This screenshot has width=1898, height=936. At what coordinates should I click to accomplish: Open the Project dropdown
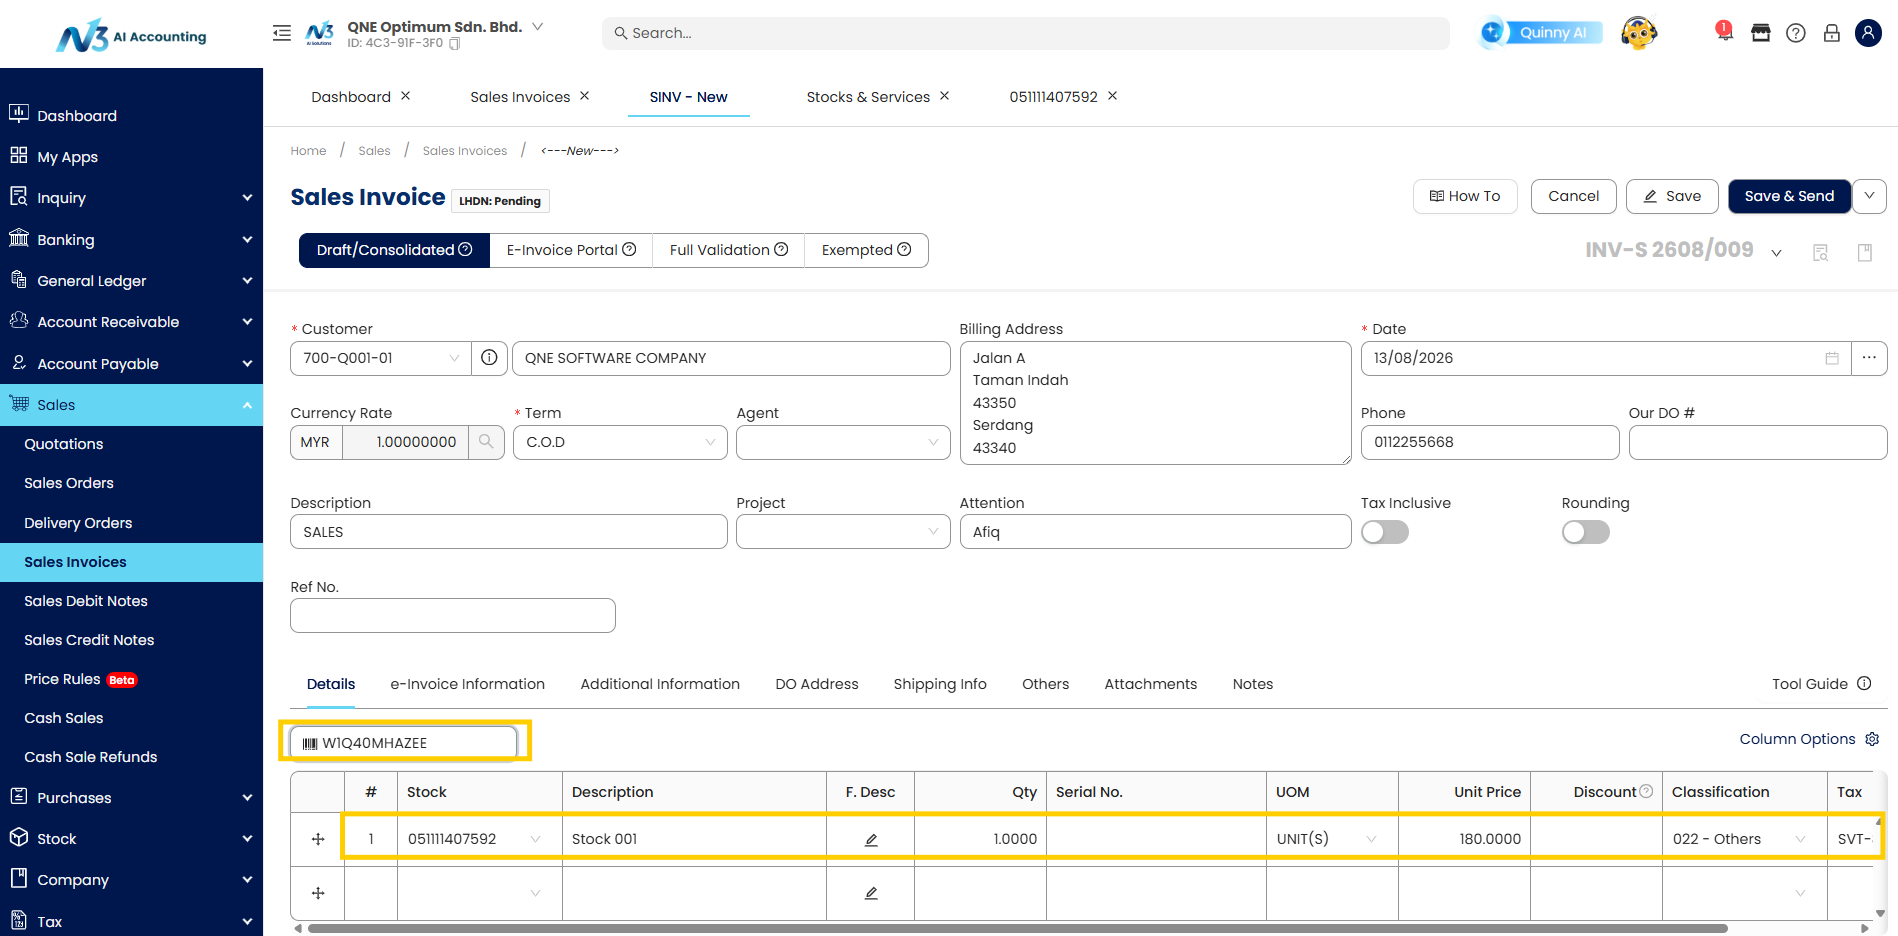pos(843,532)
